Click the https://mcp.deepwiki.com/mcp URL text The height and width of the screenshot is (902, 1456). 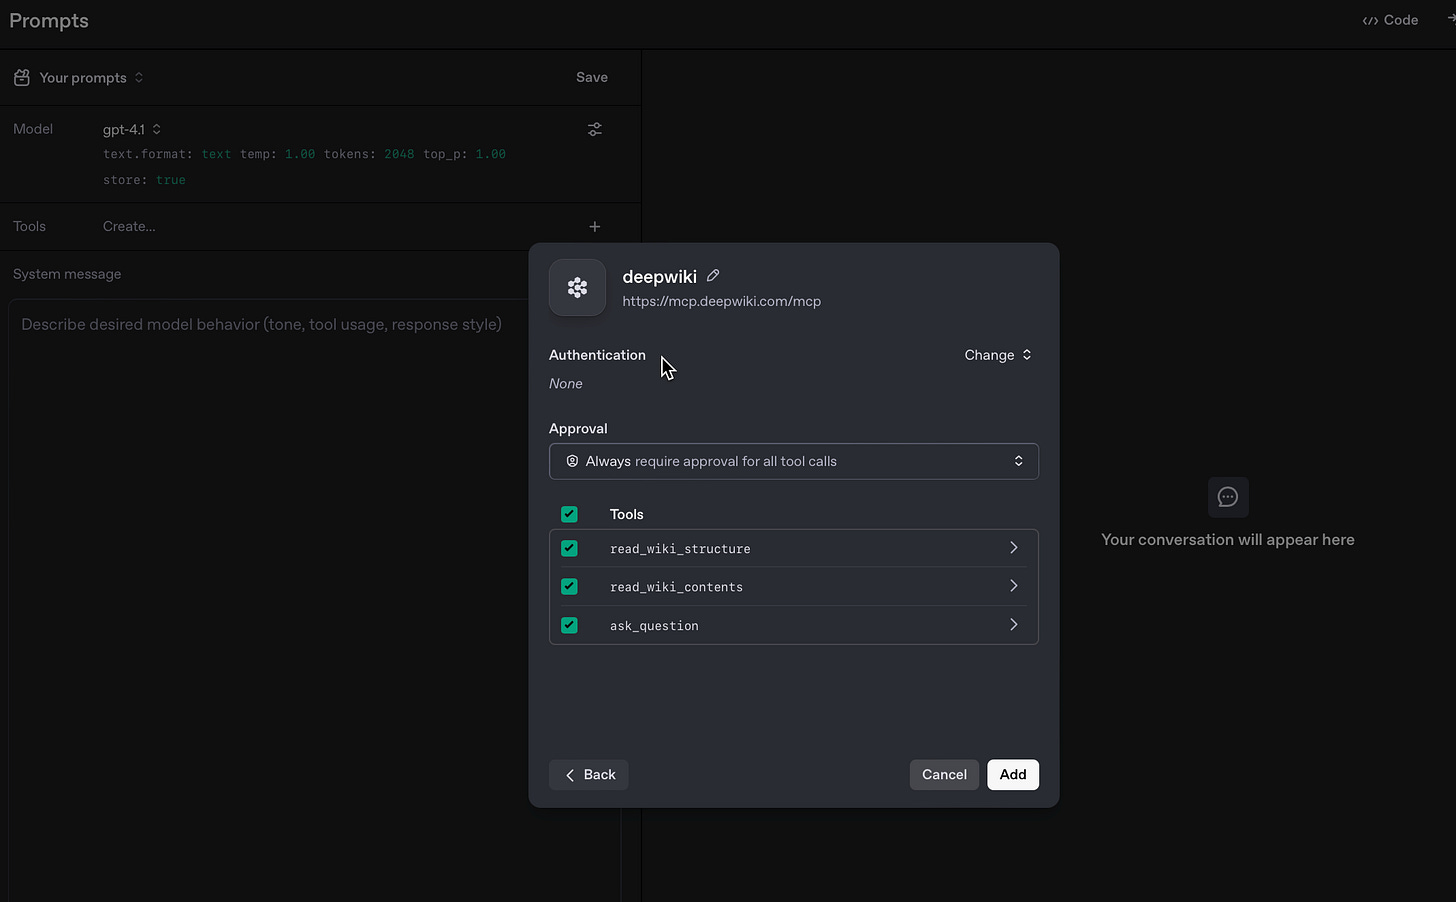point(722,301)
